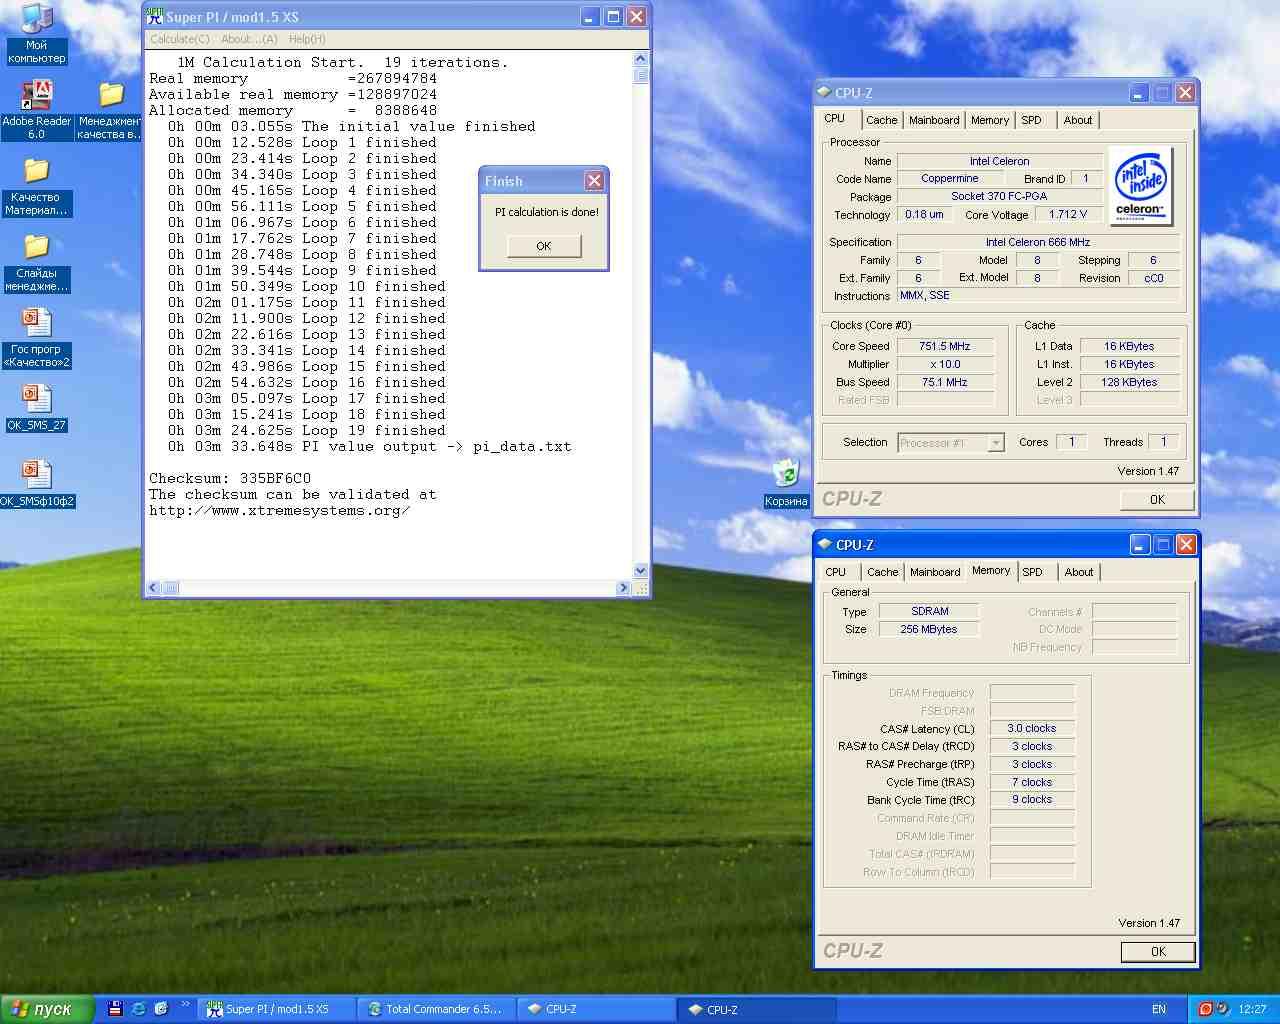Close the Finish dialog with X
The image size is (1280, 1024).
[594, 181]
